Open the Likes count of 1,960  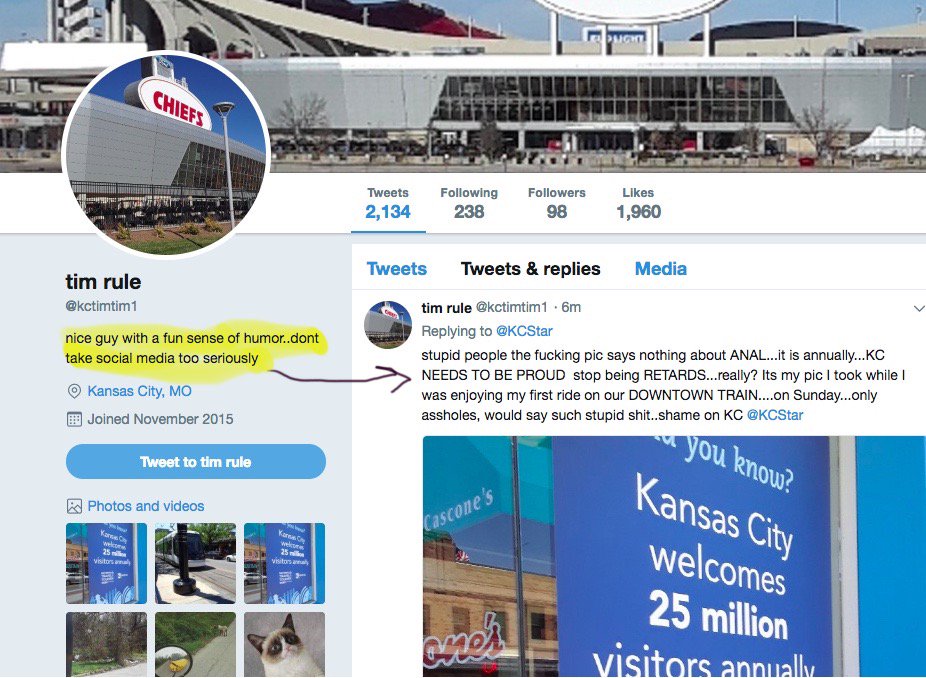click(638, 204)
